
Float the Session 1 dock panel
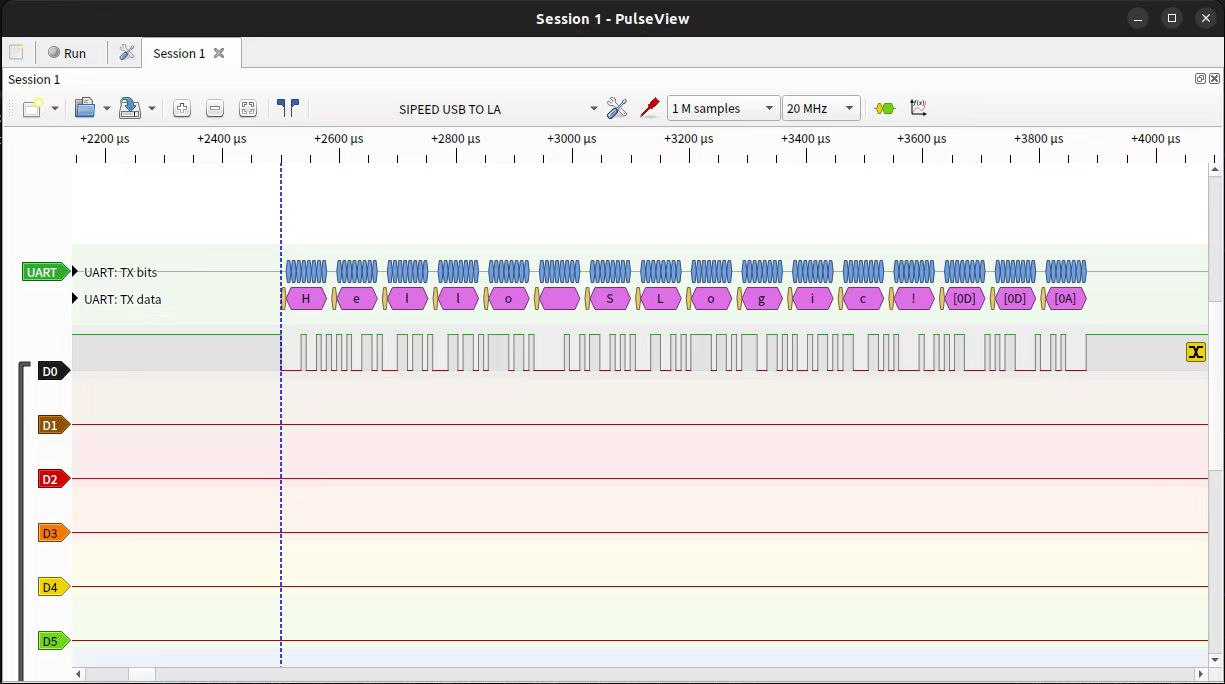[1200, 79]
